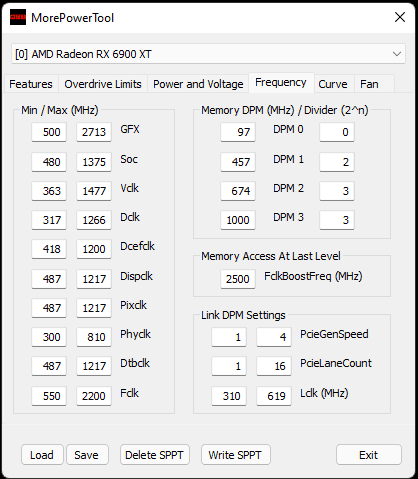Close the MorePowerTool window

tap(400, 17)
